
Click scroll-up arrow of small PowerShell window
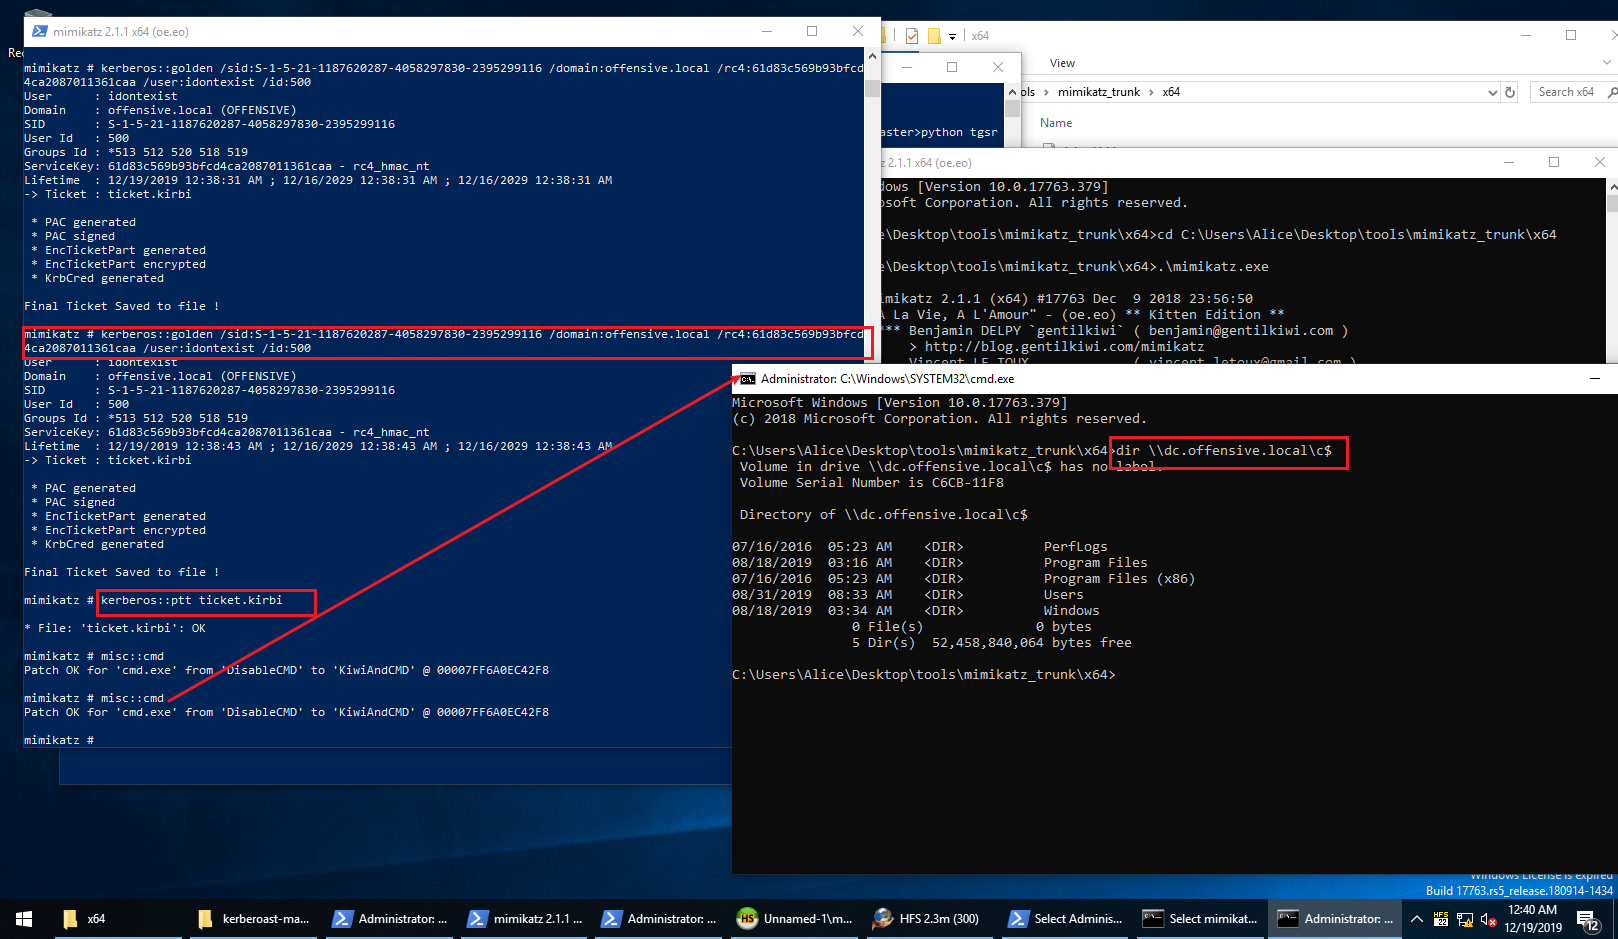[1012, 91]
